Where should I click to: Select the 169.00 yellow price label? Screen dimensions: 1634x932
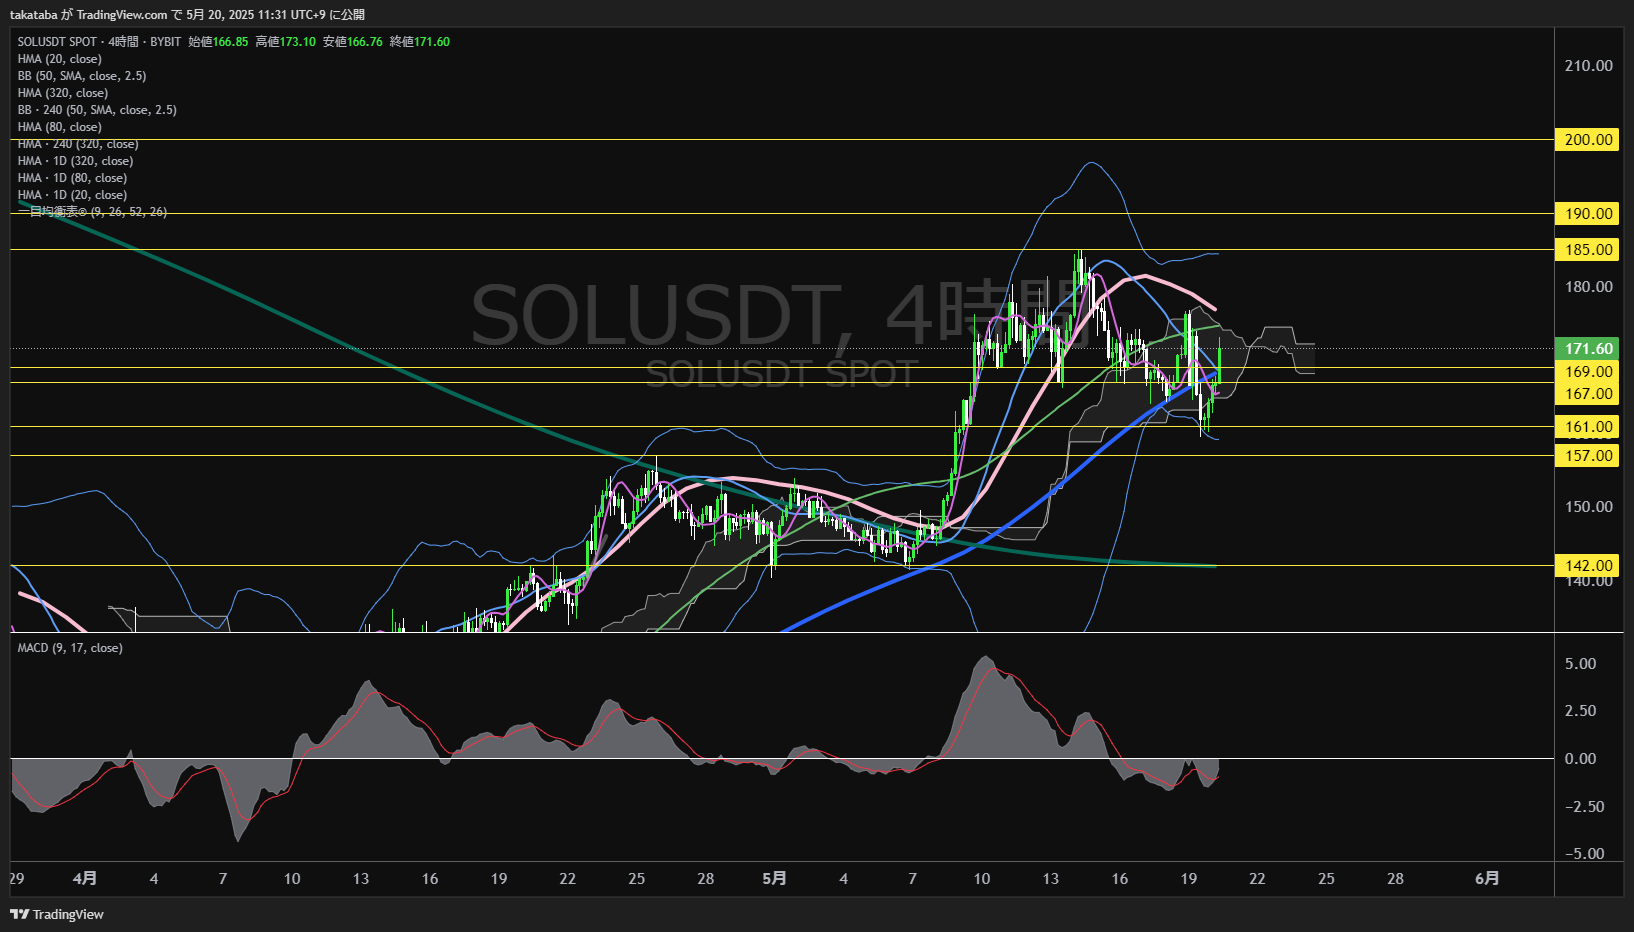point(1588,372)
